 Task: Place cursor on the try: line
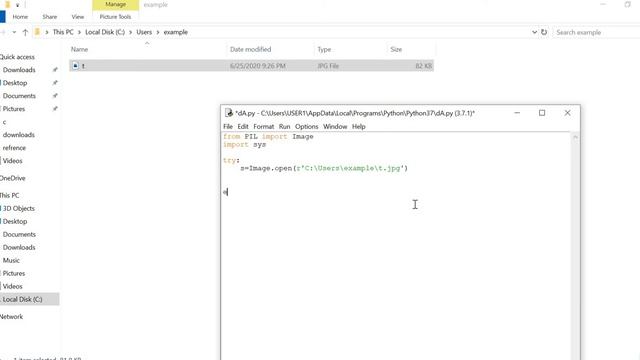point(231,160)
